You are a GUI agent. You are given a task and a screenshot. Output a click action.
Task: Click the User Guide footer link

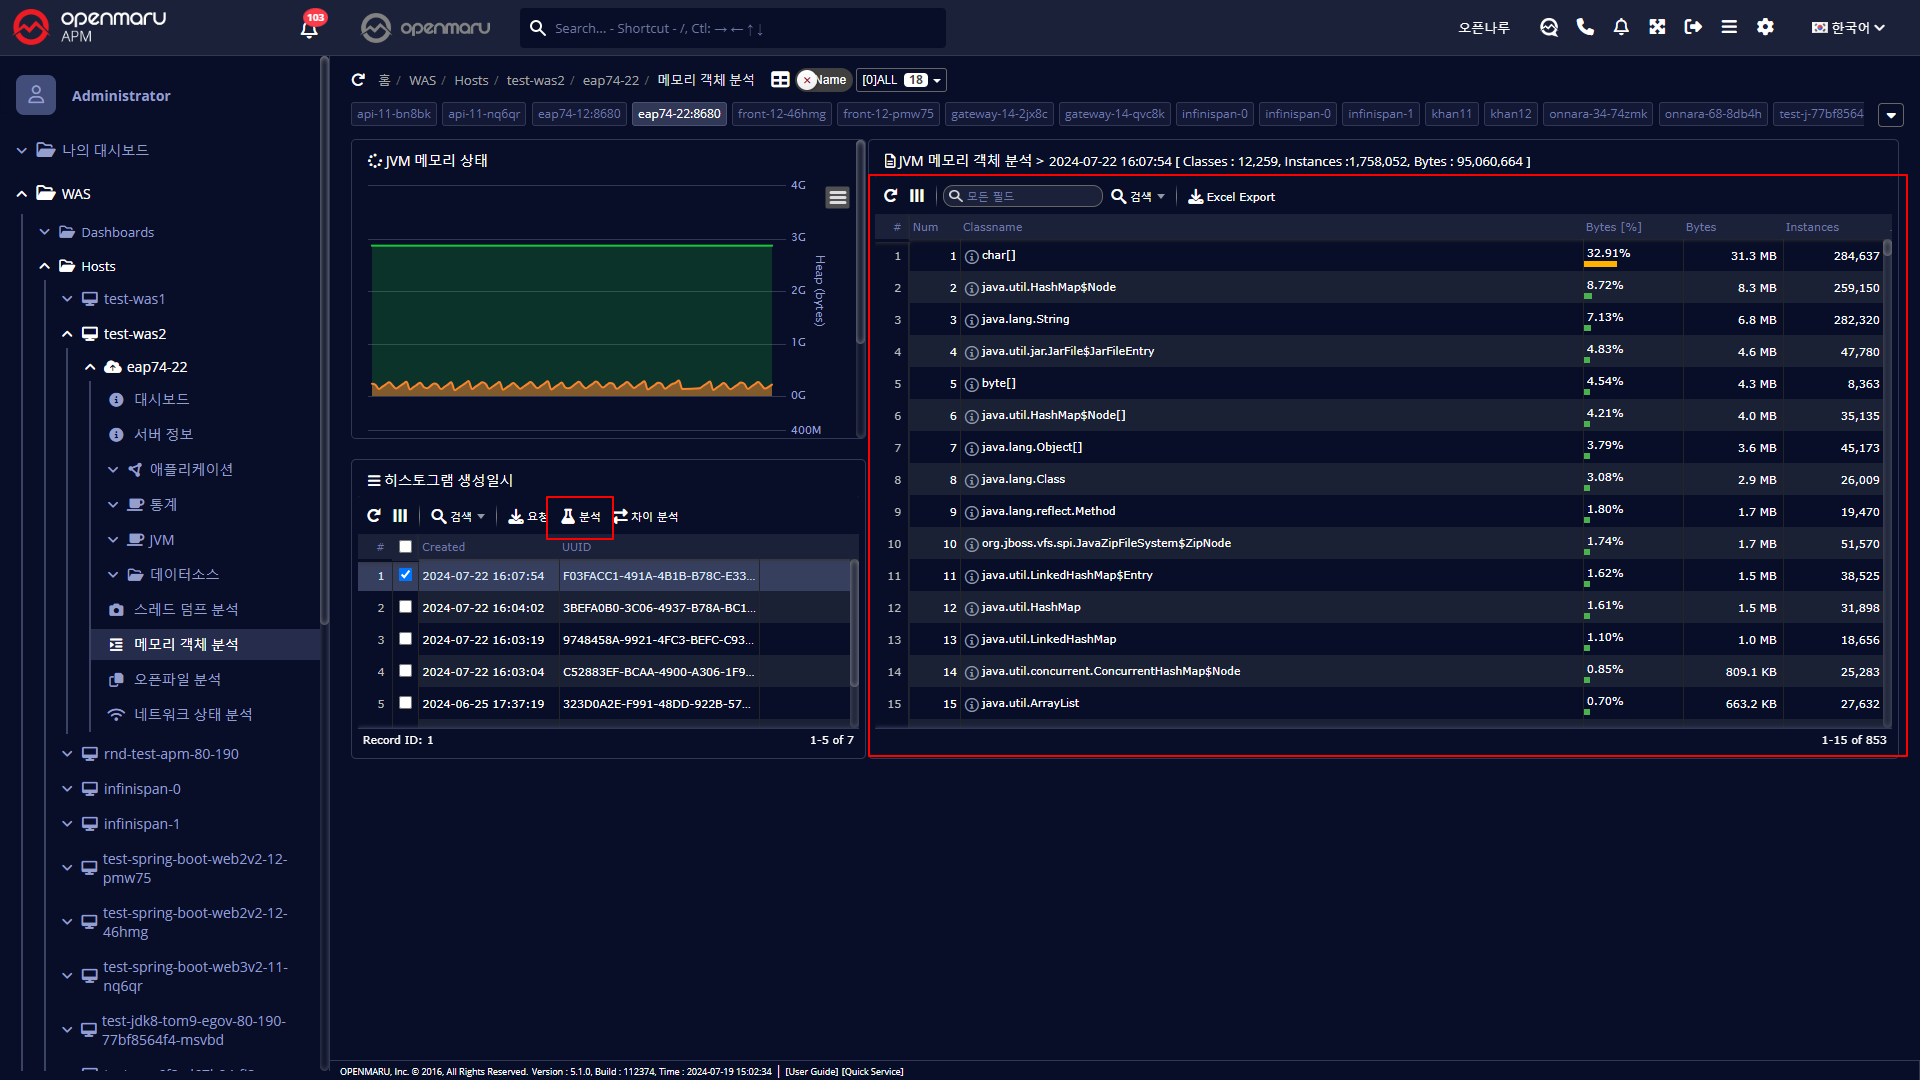pos(811,1071)
